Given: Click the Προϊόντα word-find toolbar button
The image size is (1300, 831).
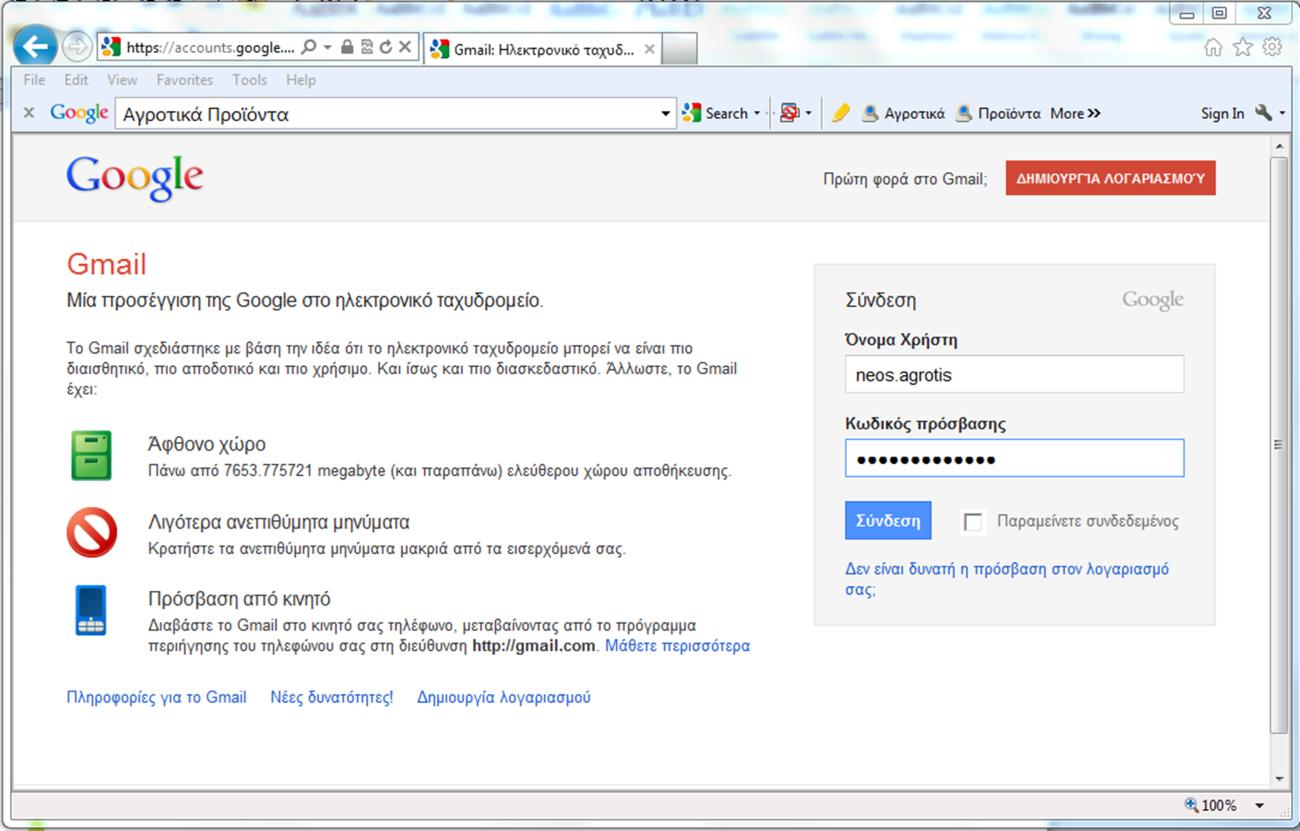Looking at the screenshot, I should pyautogui.click(x=998, y=113).
